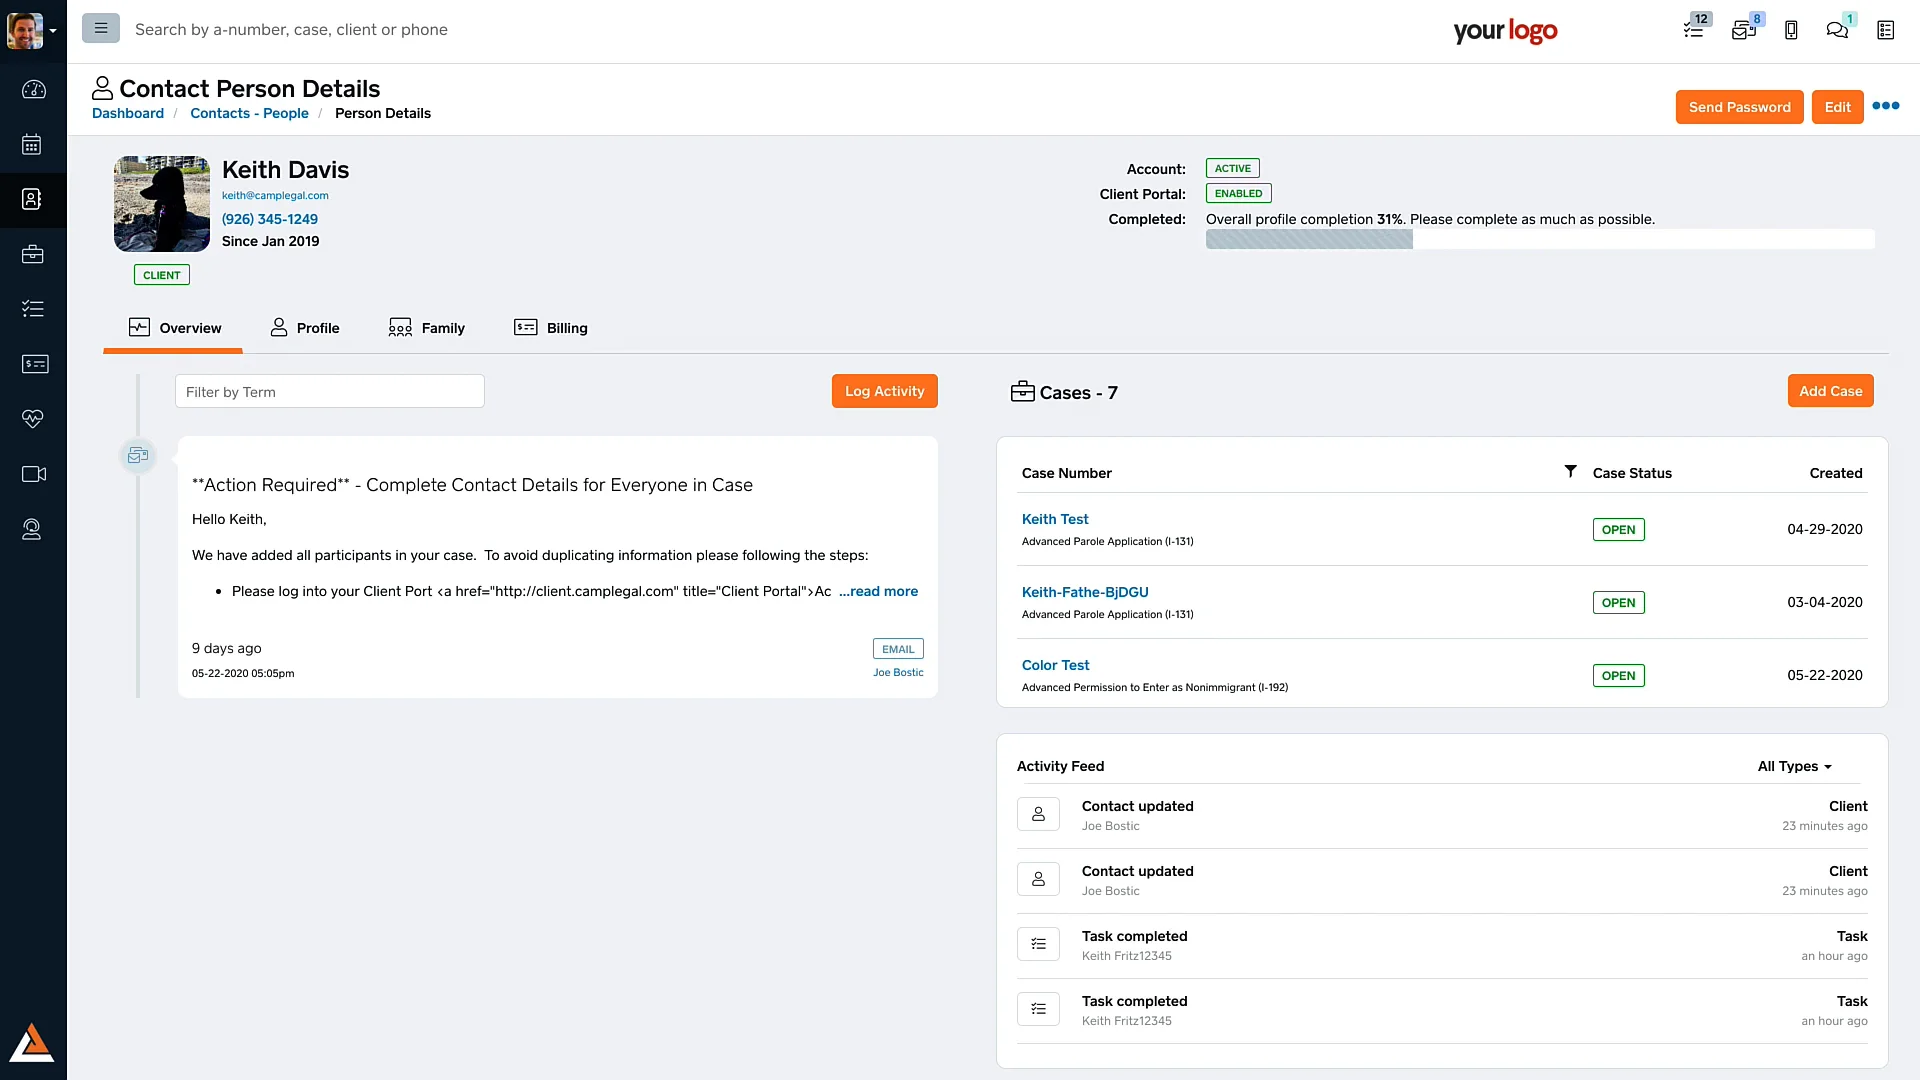Expand the email with read more link
Viewport: 1920px width, 1080px height.
coord(878,591)
